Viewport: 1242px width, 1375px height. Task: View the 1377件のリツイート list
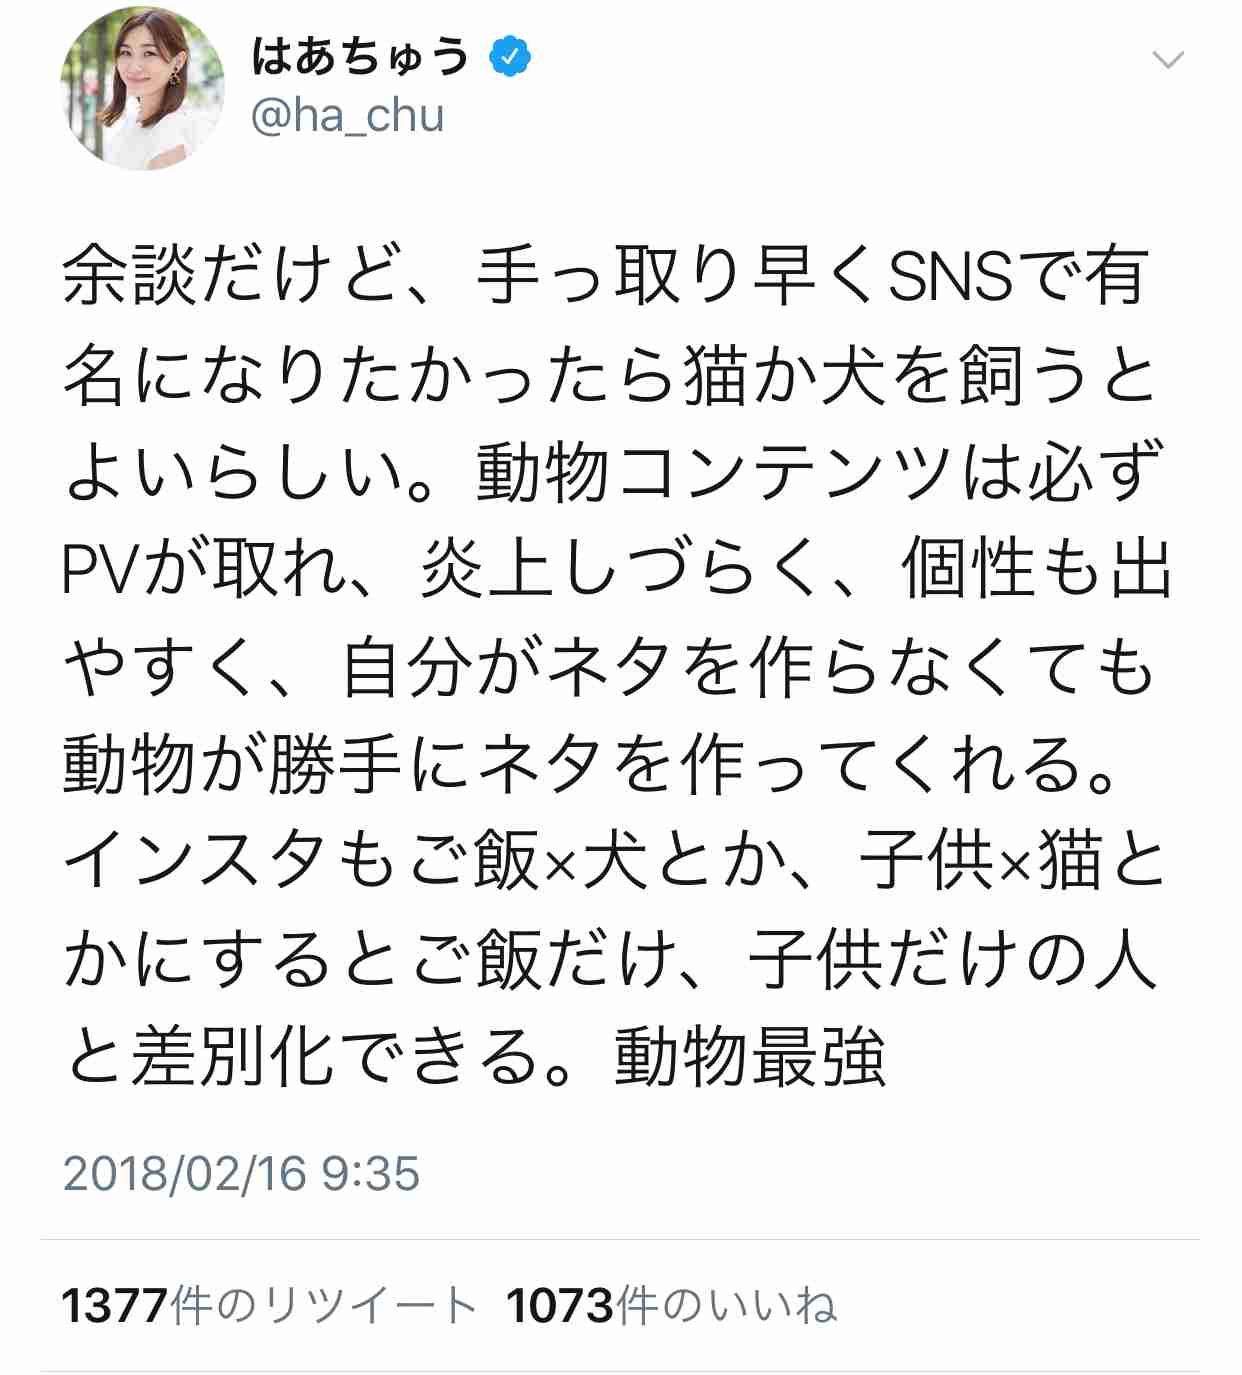pyautogui.click(x=268, y=1305)
